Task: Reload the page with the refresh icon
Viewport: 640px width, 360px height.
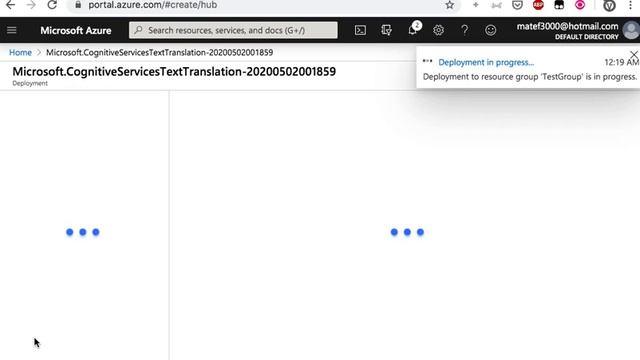Action: (52, 5)
